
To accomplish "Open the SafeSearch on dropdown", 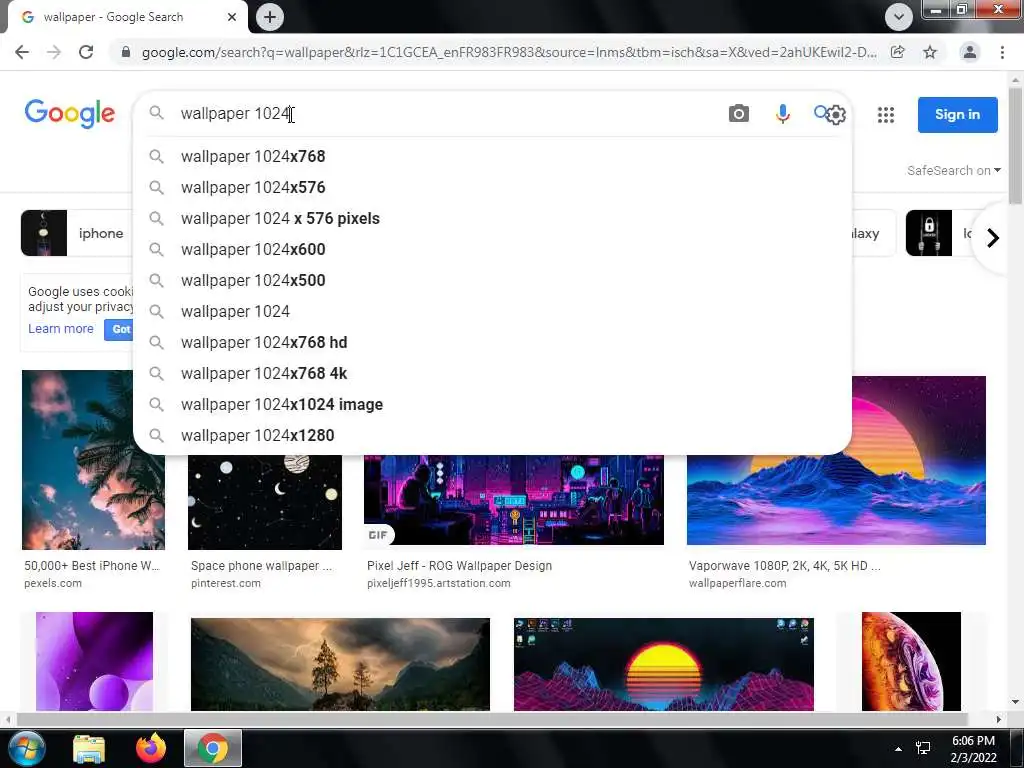I will 953,170.
